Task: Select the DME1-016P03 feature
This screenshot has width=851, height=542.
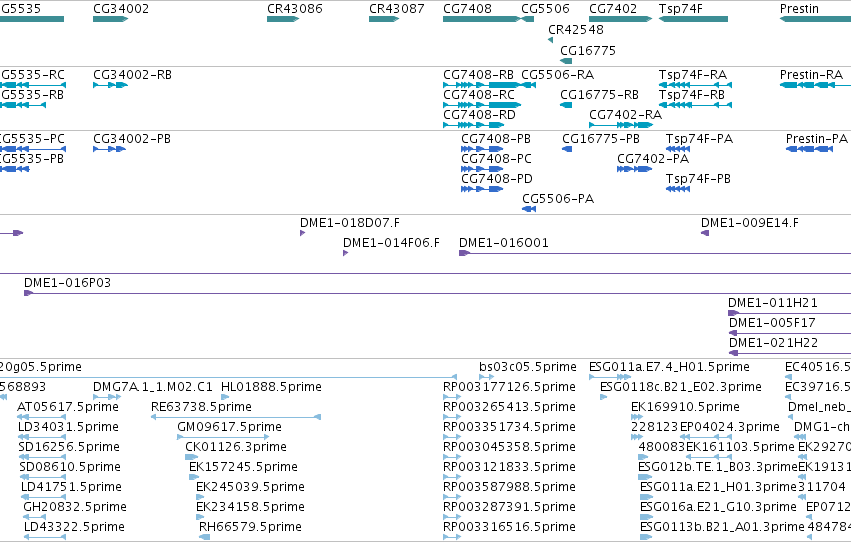Action: pyautogui.click(x=67, y=283)
